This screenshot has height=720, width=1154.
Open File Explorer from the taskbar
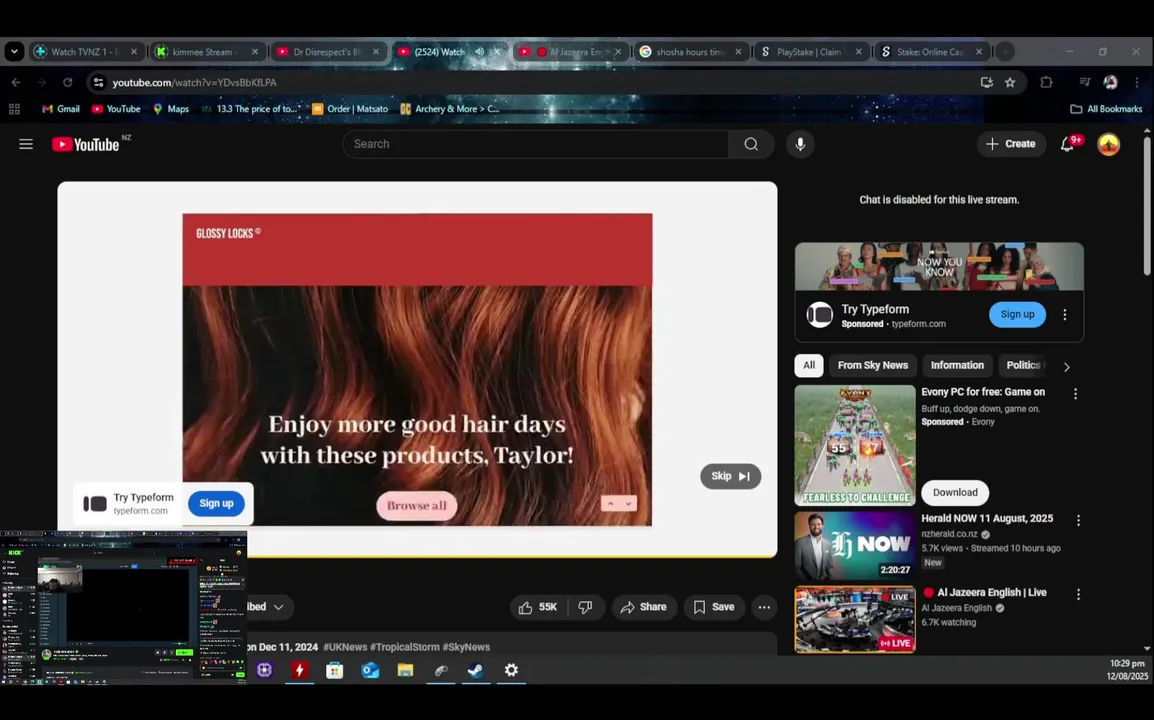tap(406, 670)
